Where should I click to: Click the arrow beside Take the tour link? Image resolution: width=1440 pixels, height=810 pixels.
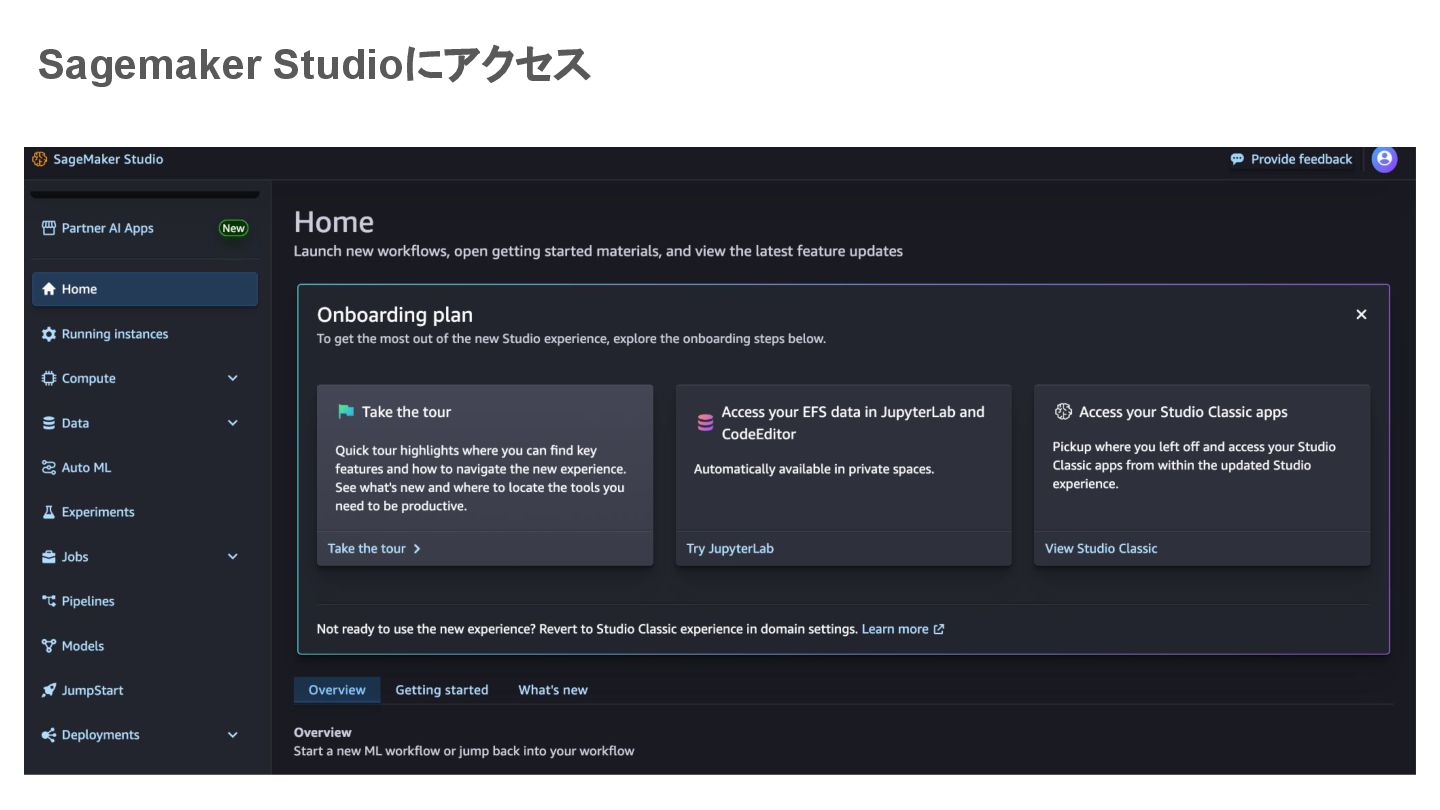pos(417,549)
